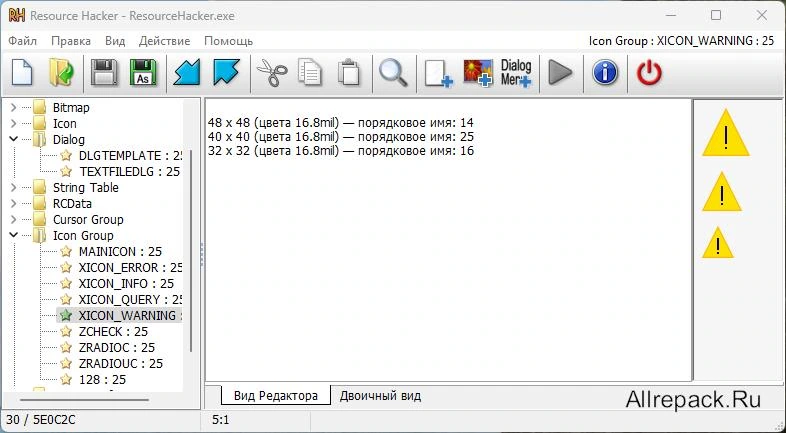Click the Add new resource icon
The image size is (786, 433).
click(438, 74)
